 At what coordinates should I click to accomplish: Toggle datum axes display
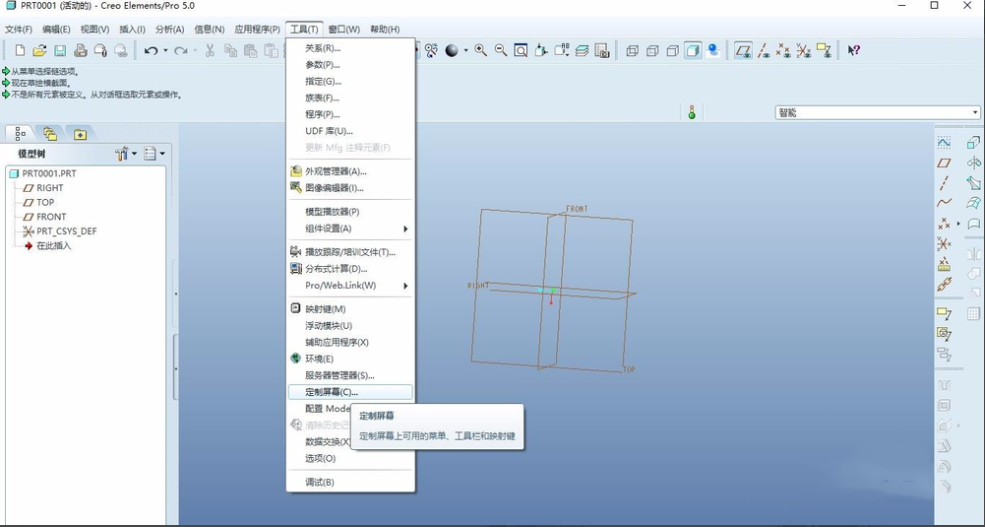coord(763,50)
